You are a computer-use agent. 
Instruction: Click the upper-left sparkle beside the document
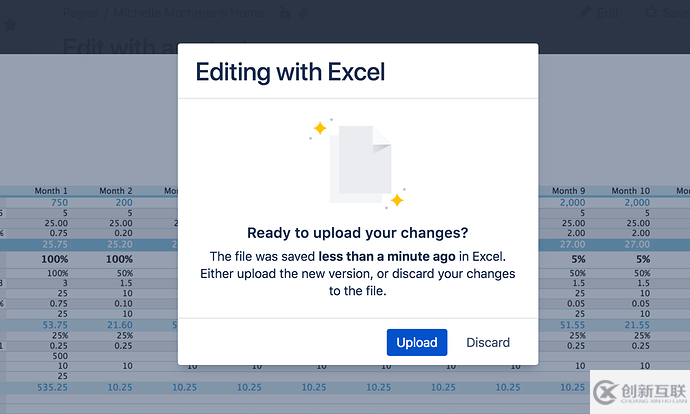point(320,128)
